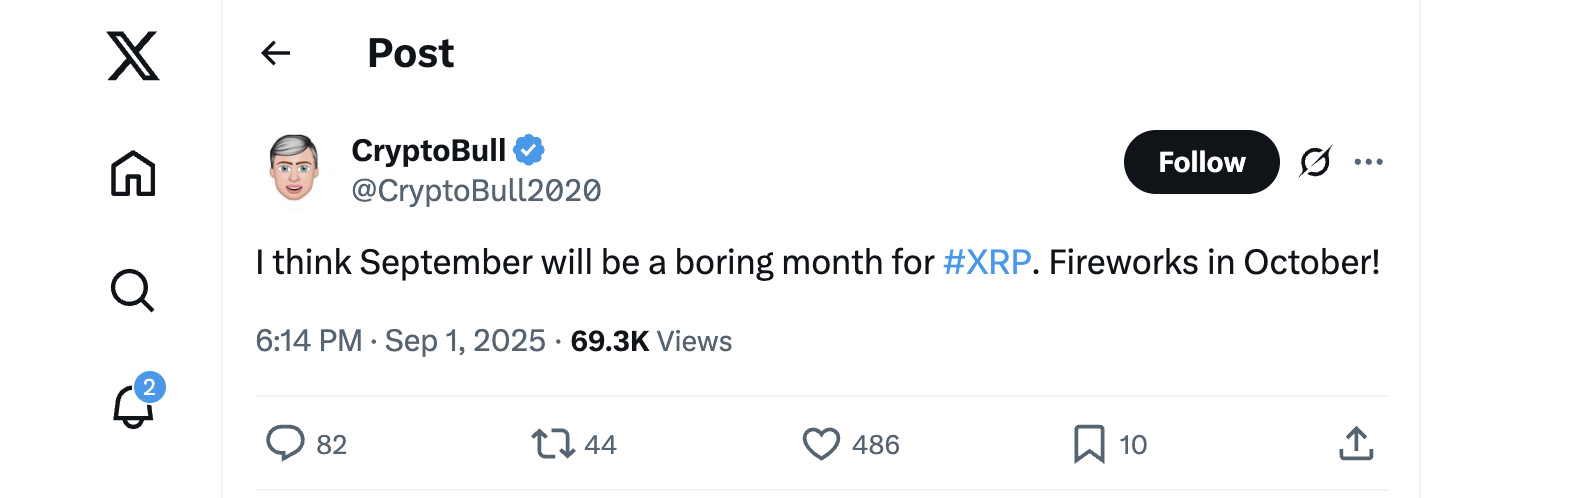Like the post with heart icon
1580x498 pixels.
click(821, 443)
